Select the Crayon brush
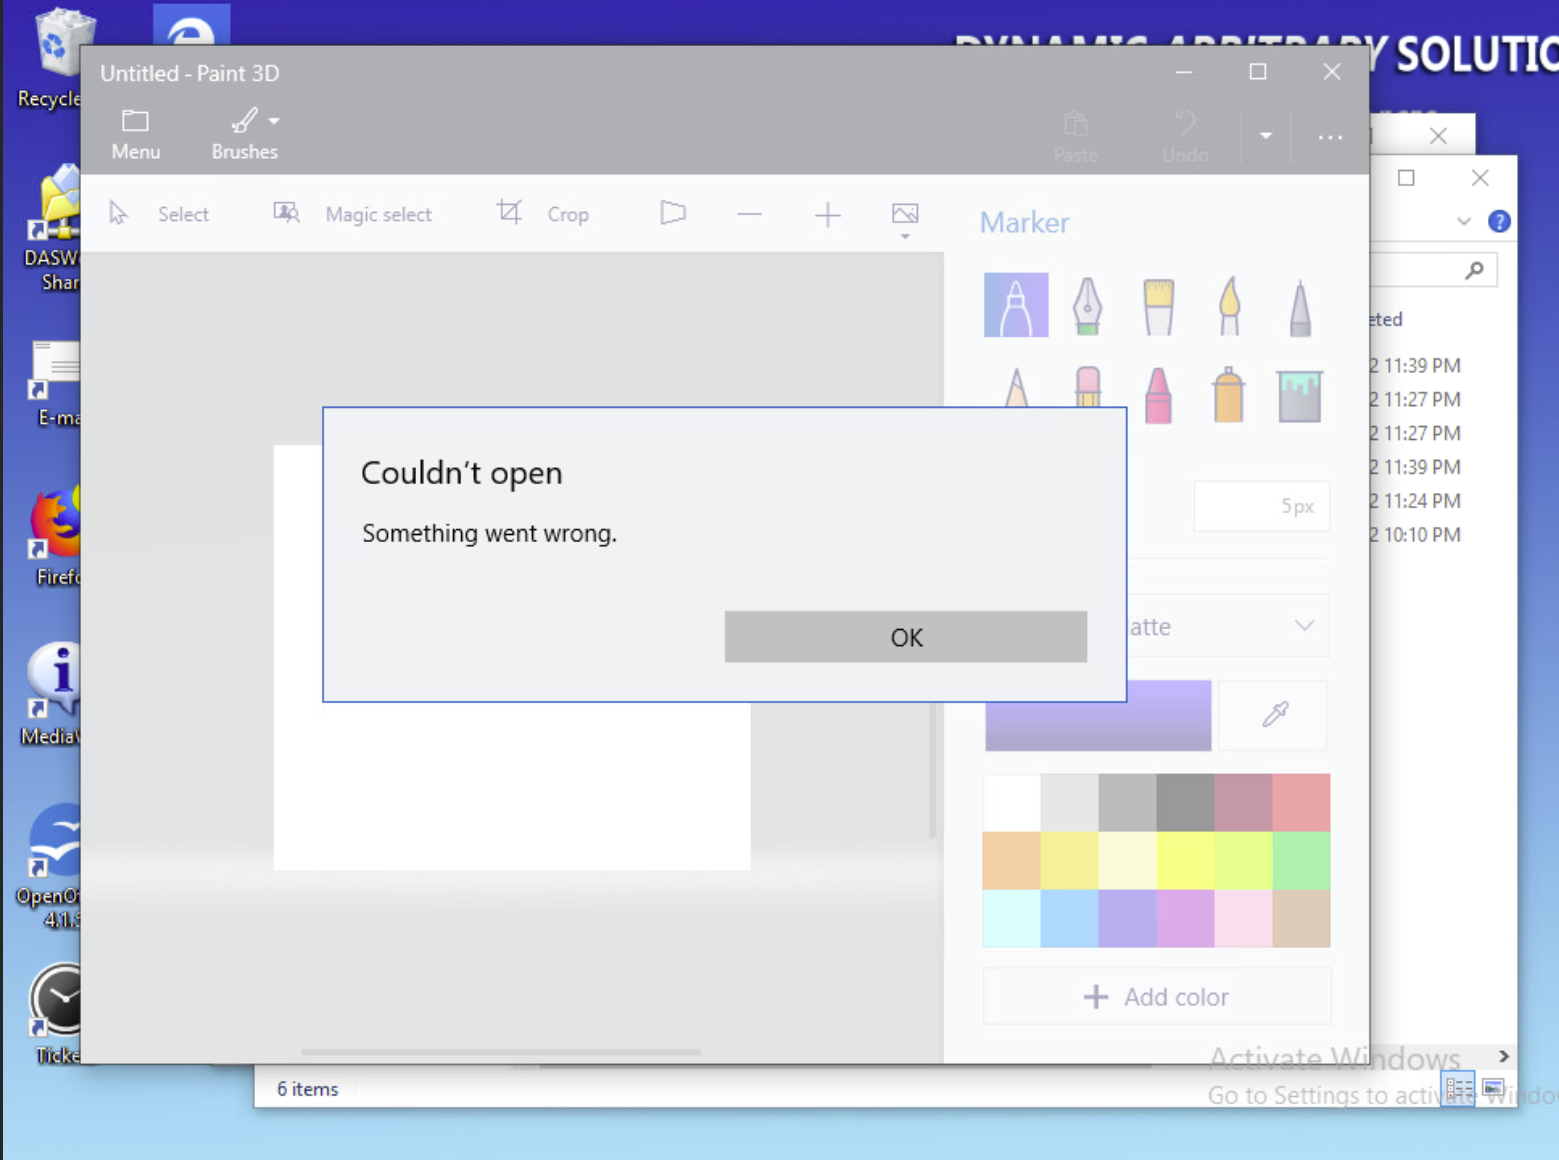The width and height of the screenshot is (1559, 1160). point(1158,394)
